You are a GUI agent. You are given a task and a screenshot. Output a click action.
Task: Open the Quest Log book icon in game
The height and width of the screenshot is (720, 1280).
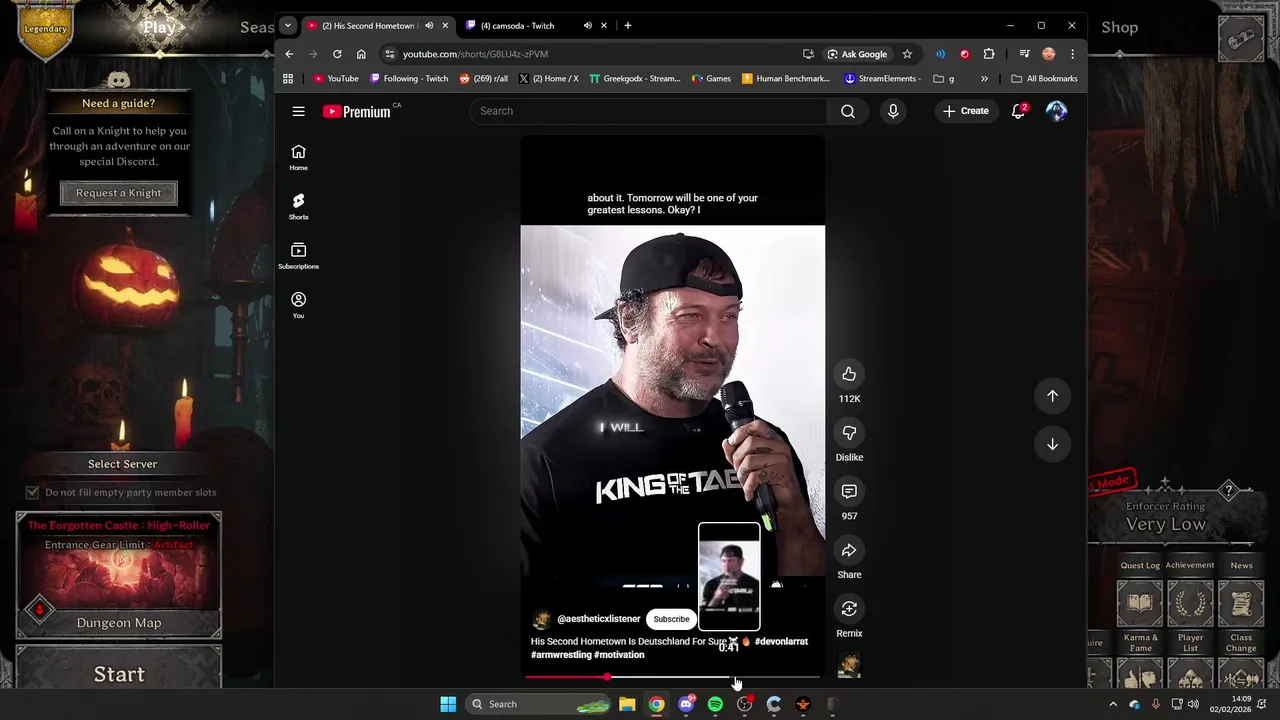(1139, 603)
